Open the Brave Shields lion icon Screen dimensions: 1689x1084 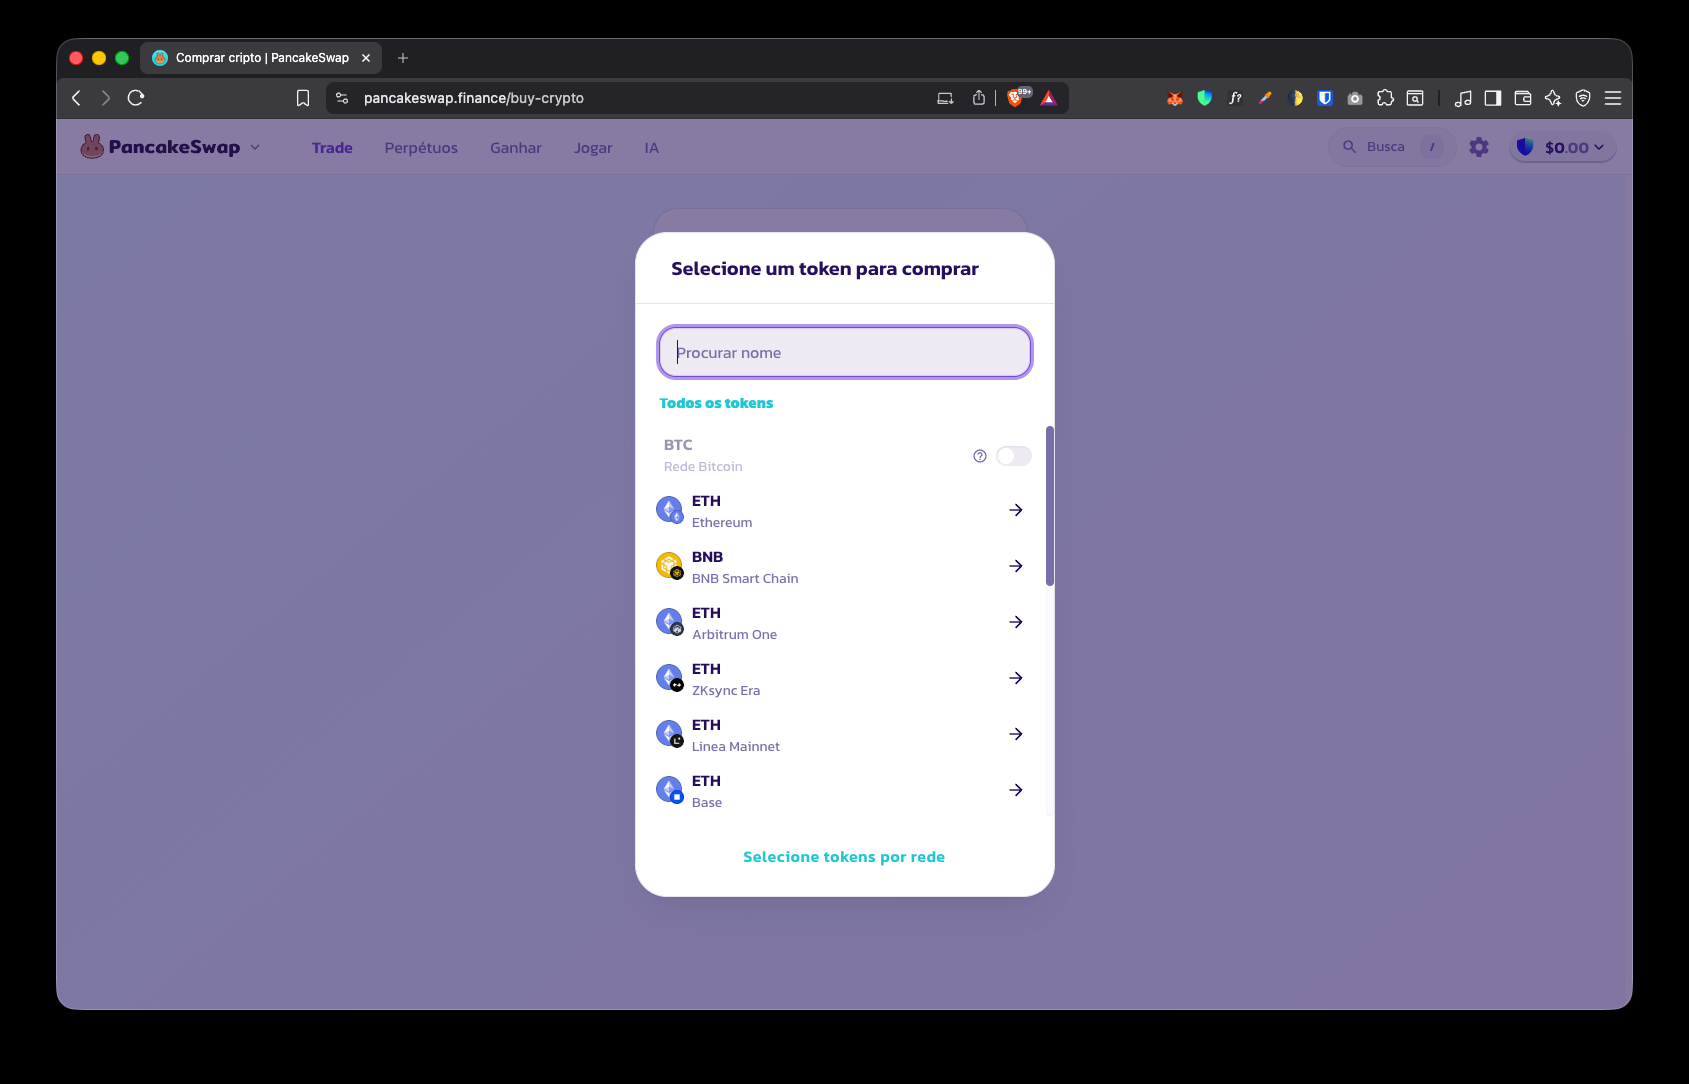pyautogui.click(x=1018, y=97)
